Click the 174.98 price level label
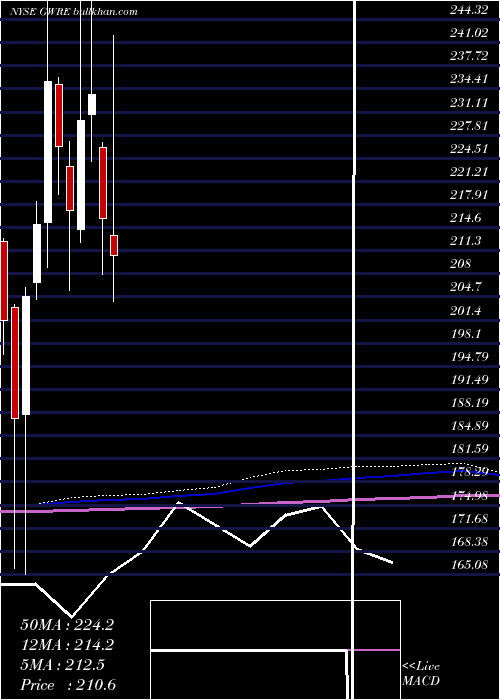Viewport: 500px width, 700px height. [x=468, y=495]
